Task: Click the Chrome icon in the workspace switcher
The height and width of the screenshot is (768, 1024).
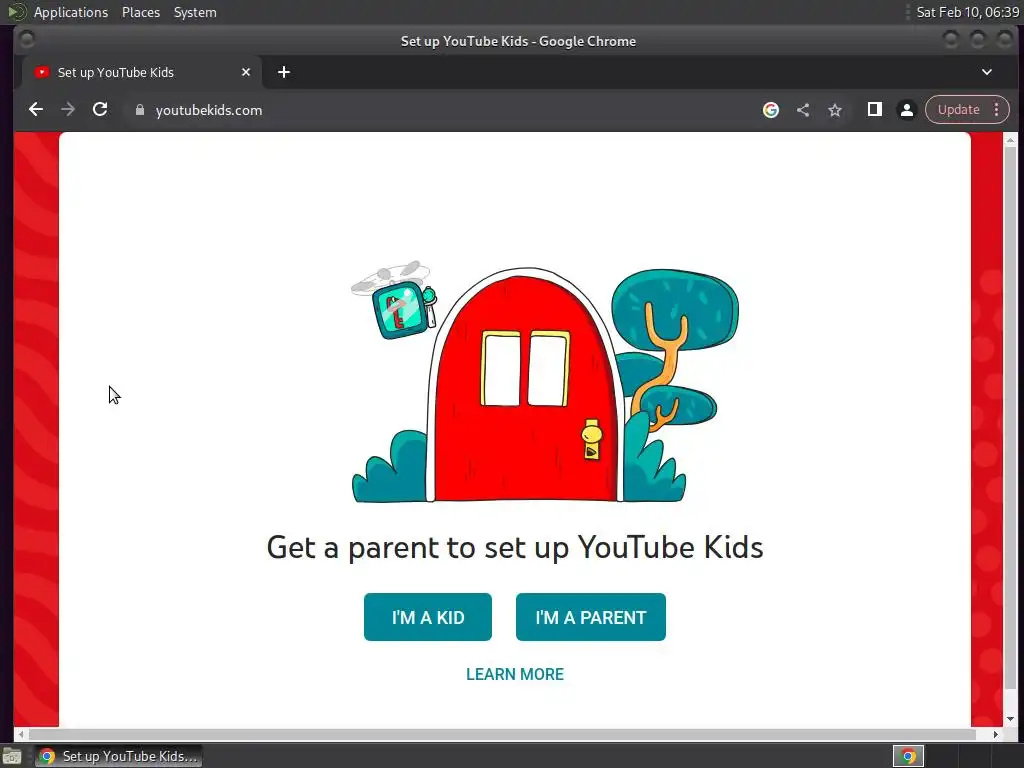Action: coord(908,756)
